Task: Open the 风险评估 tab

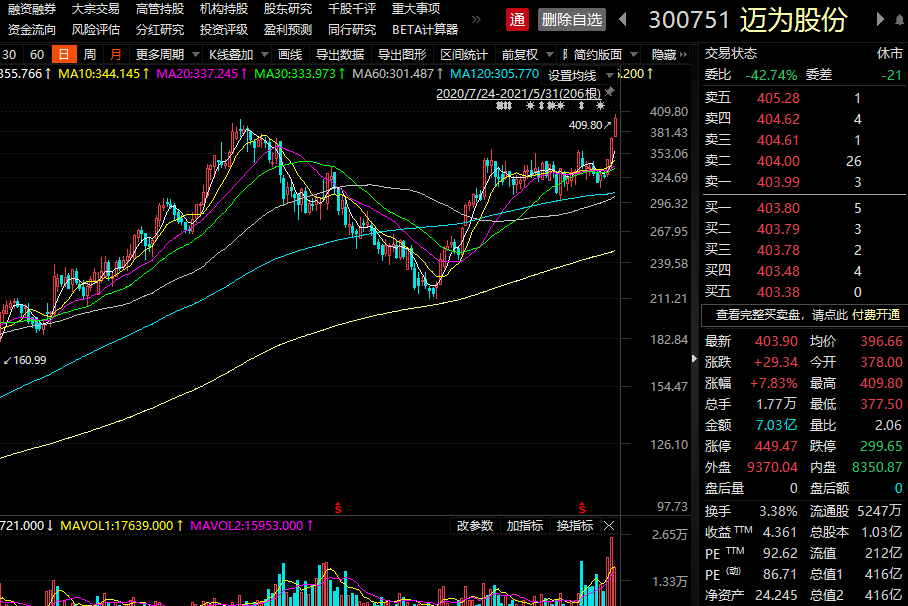Action: click(96, 30)
